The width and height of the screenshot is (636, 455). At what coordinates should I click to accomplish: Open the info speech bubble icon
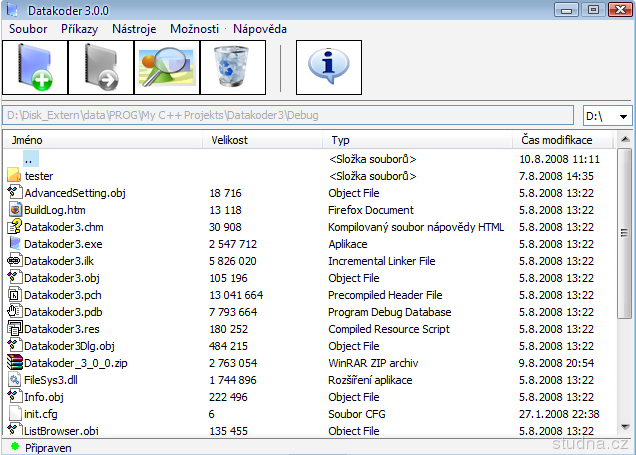click(x=329, y=68)
